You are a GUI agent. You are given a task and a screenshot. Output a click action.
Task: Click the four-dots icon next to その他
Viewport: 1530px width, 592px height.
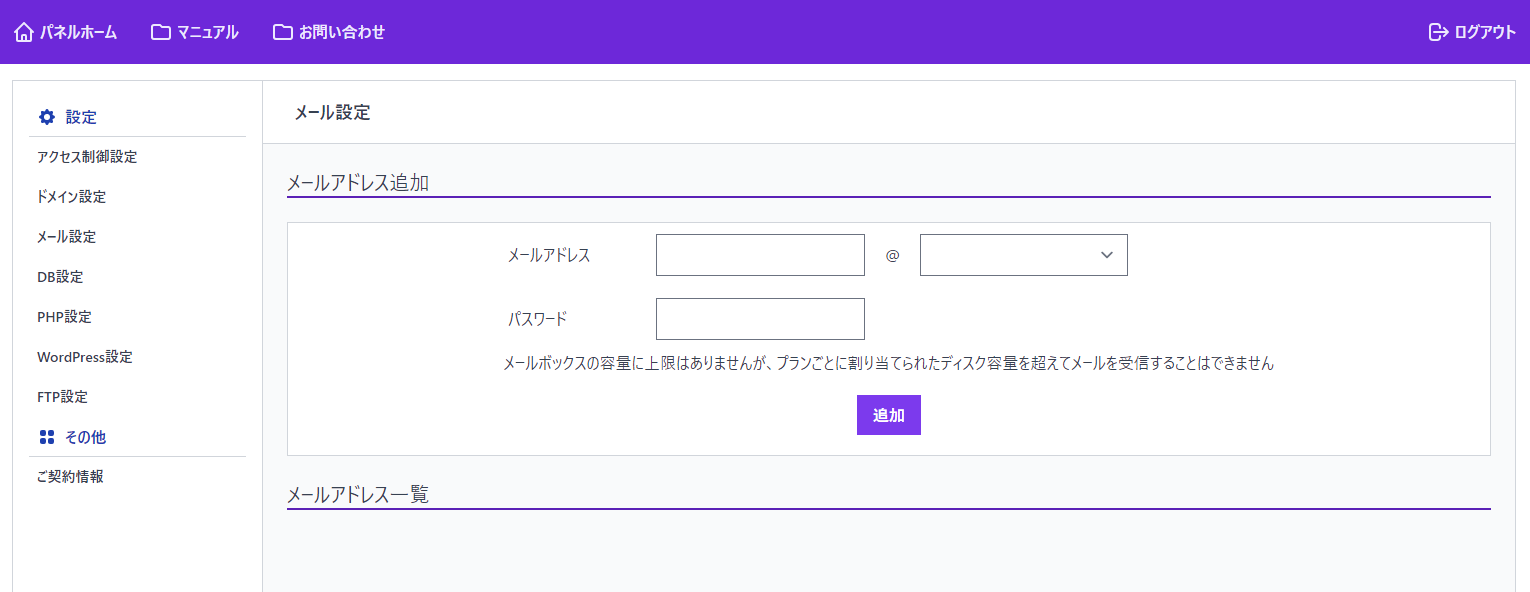click(47, 437)
